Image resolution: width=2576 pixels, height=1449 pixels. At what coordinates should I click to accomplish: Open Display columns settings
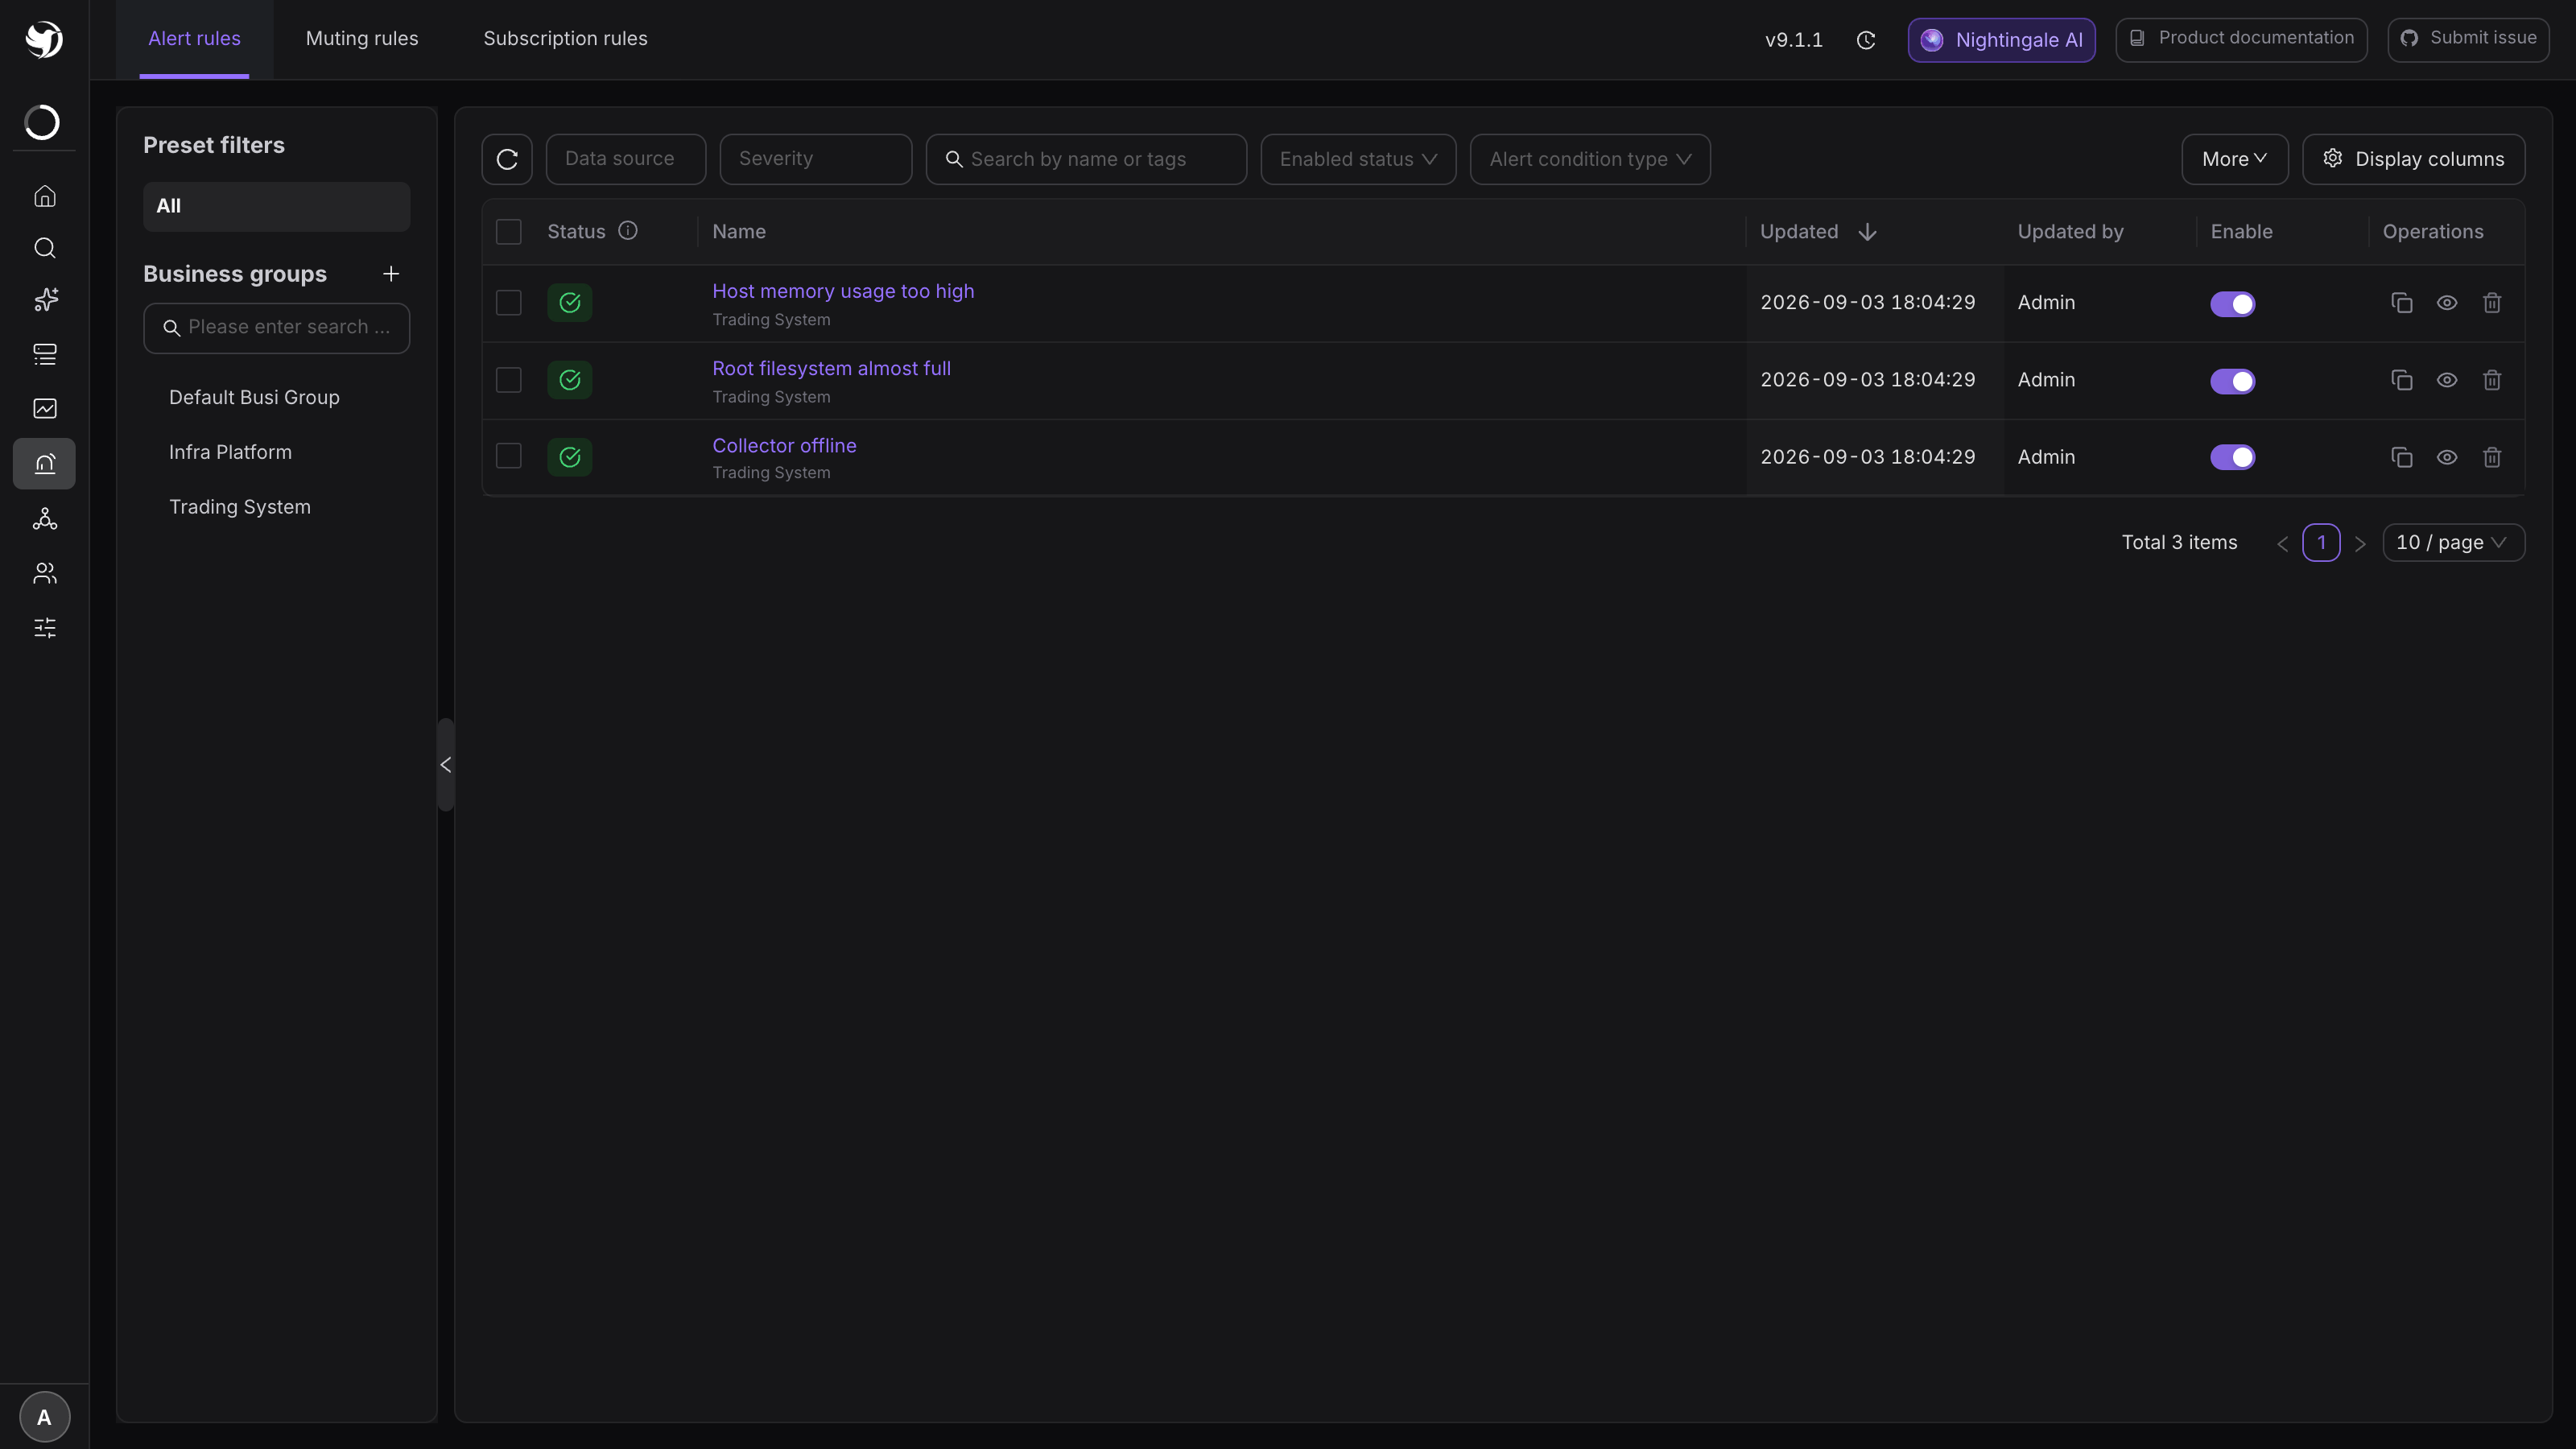pyautogui.click(x=2413, y=159)
